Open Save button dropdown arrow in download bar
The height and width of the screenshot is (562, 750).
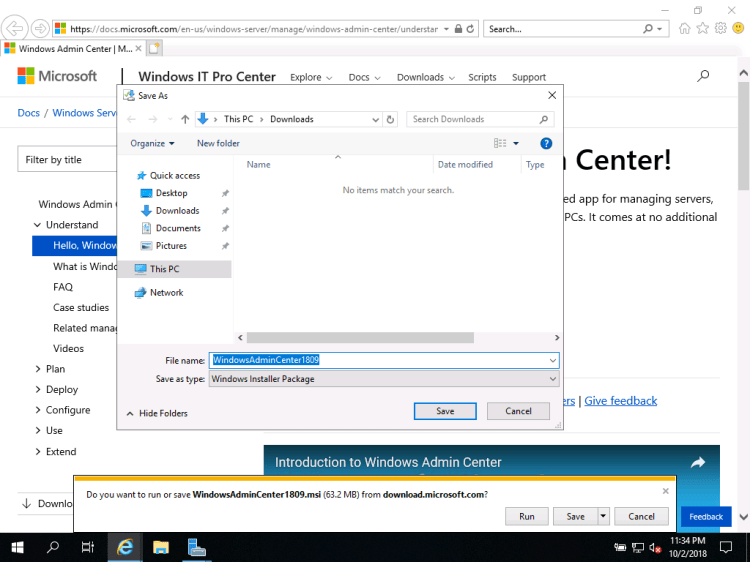coord(603,516)
